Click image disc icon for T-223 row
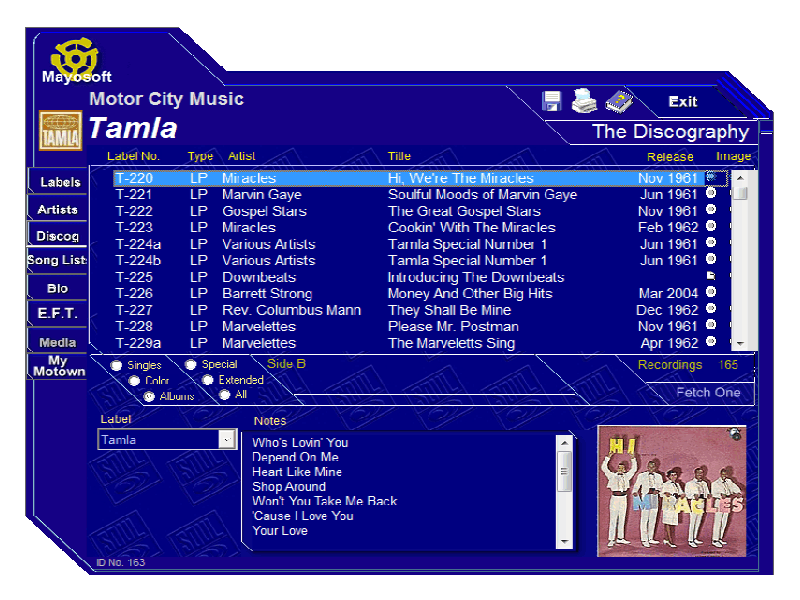This screenshot has width=800, height=600. [711, 226]
